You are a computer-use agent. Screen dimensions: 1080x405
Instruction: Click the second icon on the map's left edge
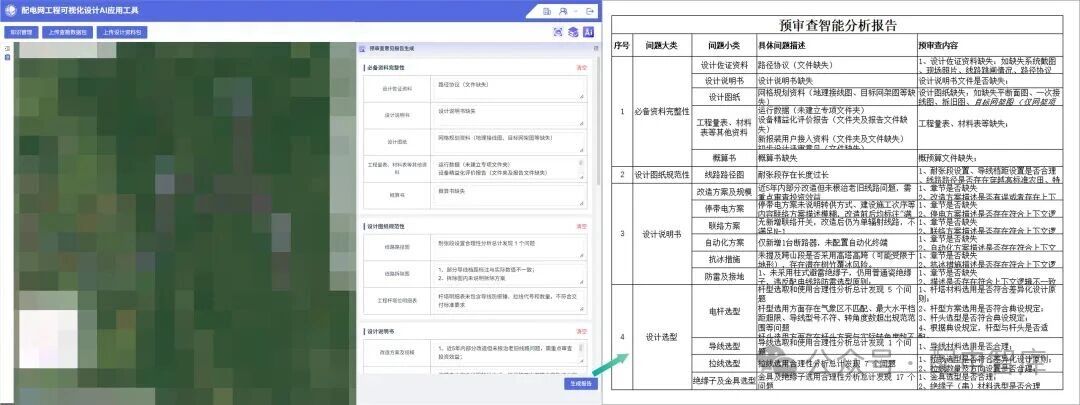7,57
